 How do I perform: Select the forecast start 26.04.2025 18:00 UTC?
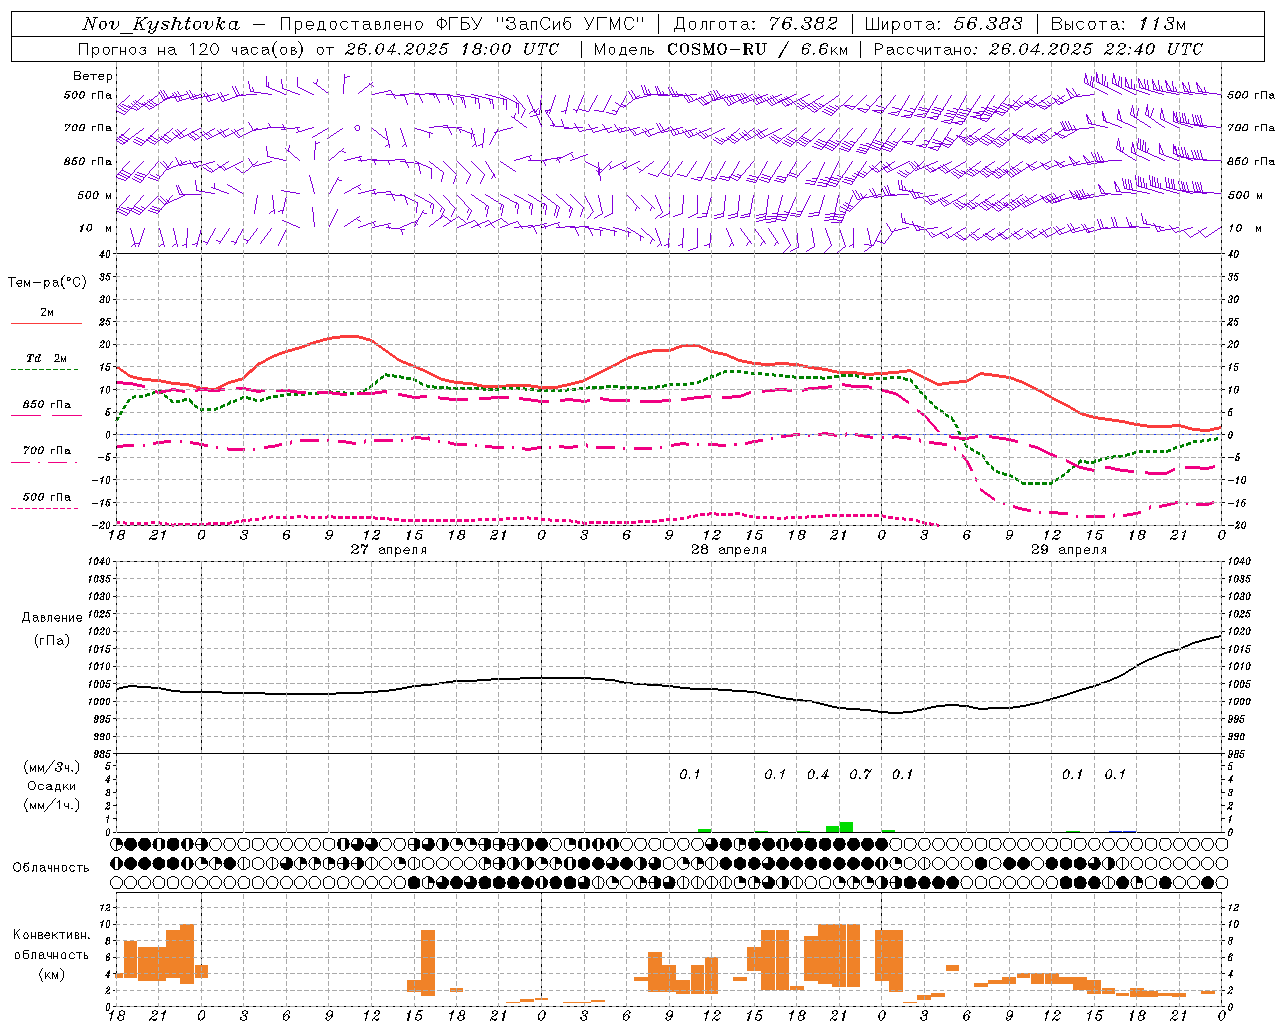coord(452,49)
